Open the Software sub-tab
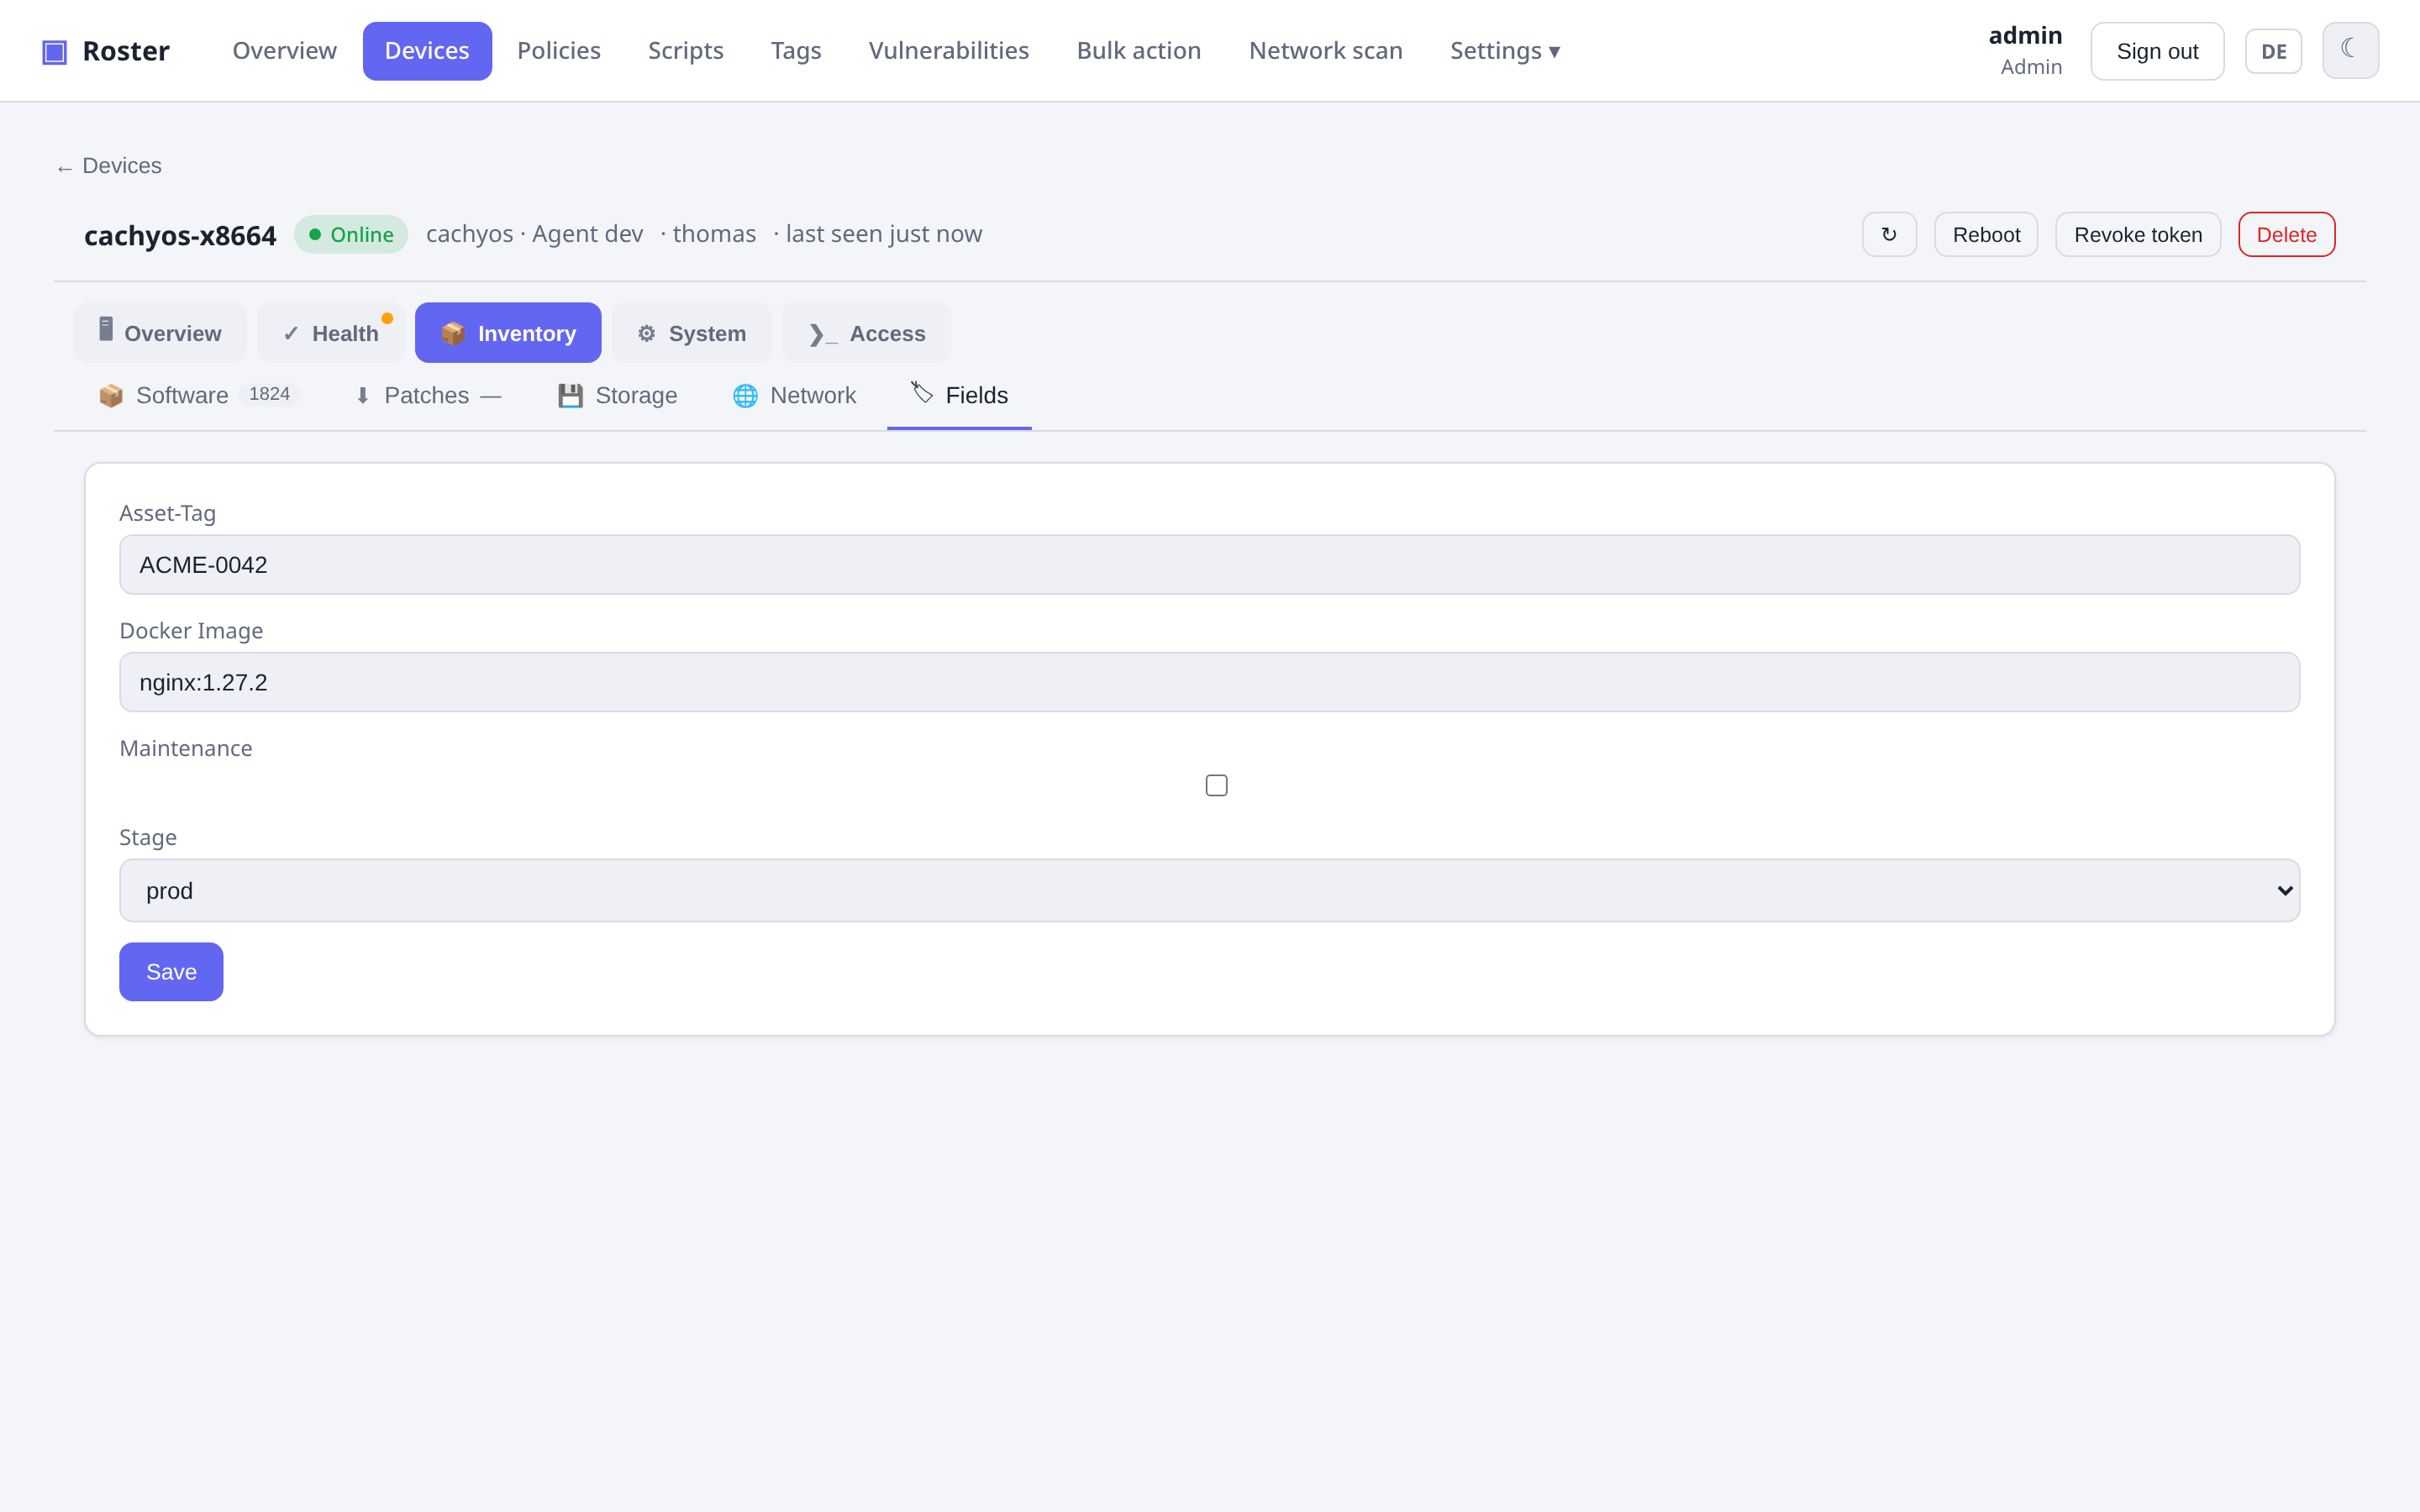 tap(198, 395)
